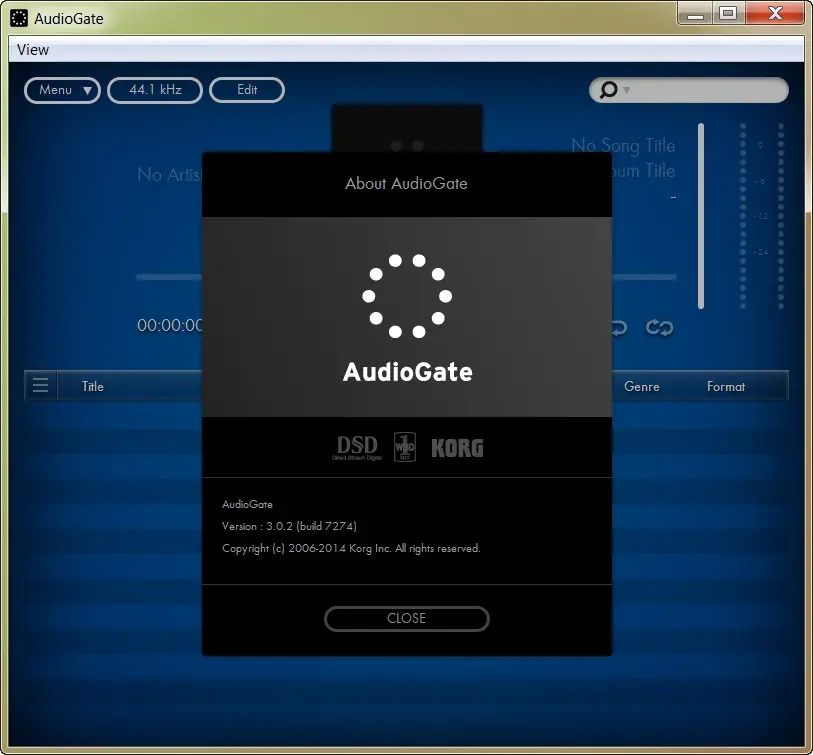813x755 pixels.
Task: Click the 00:00:00 elapsed time display
Action: [x=170, y=325]
